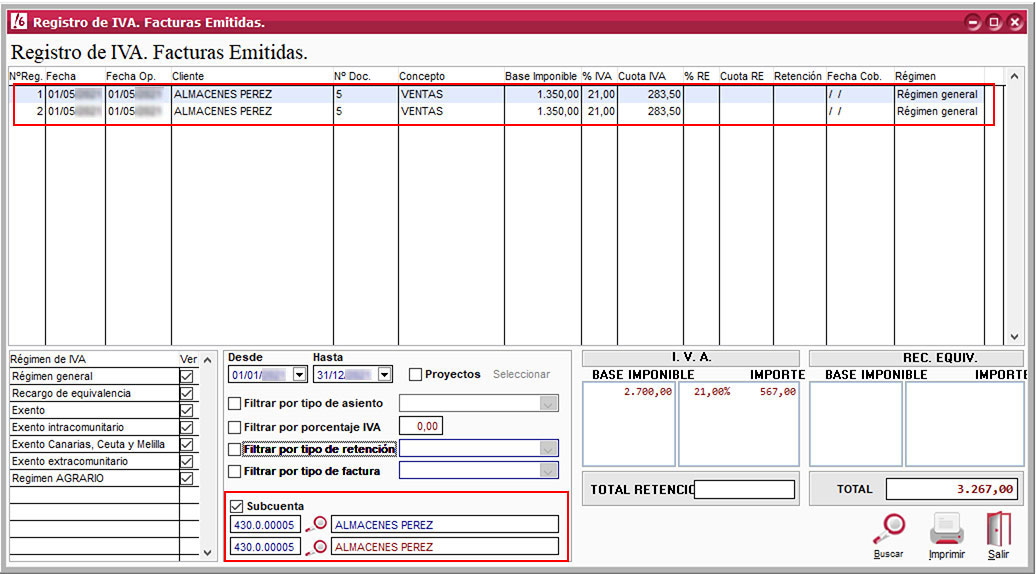The image size is (1036, 574).
Task: Maximize the Registro de IVA window
Action: click(x=994, y=22)
